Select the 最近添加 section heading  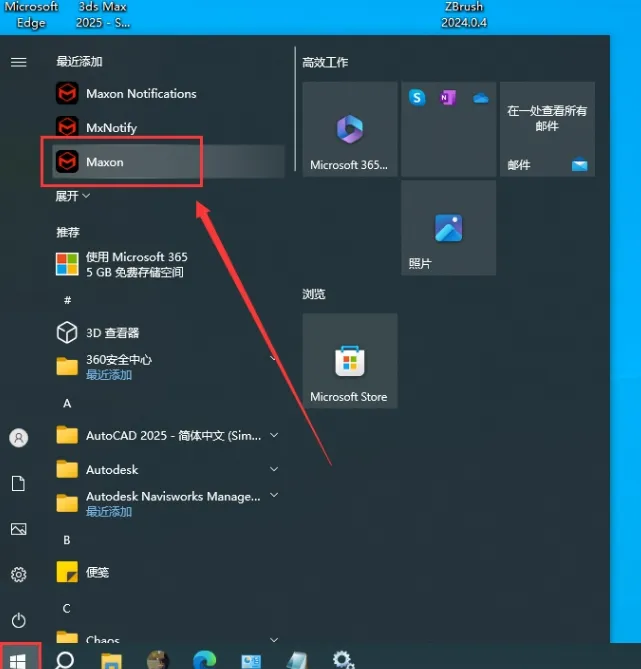point(79,61)
